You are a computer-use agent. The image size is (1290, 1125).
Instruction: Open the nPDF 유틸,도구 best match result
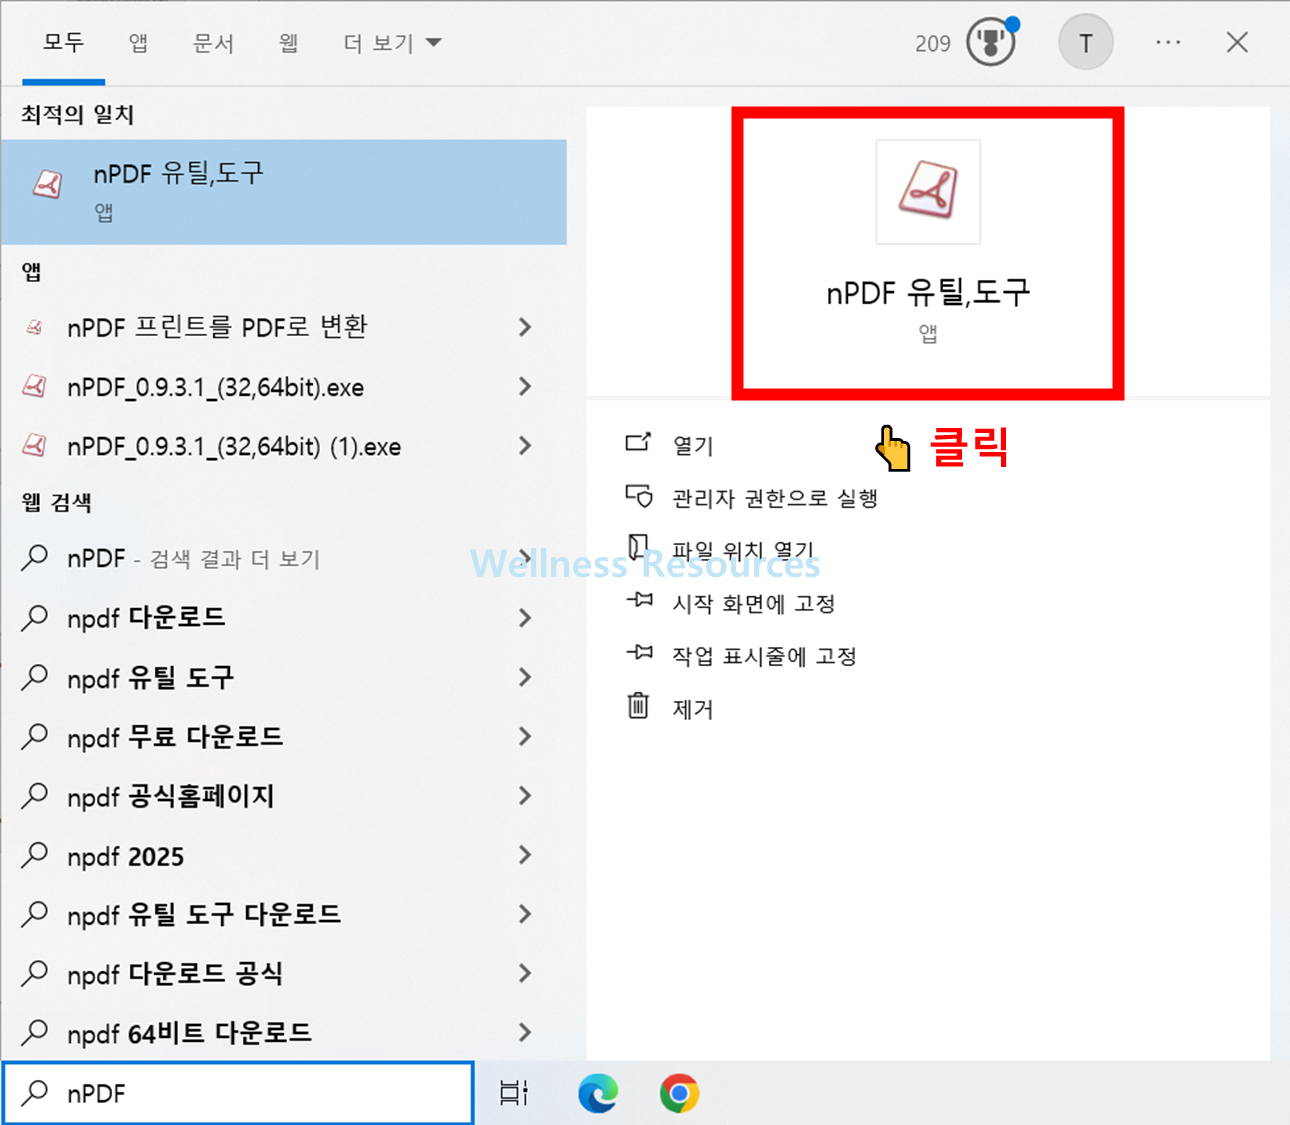[284, 192]
